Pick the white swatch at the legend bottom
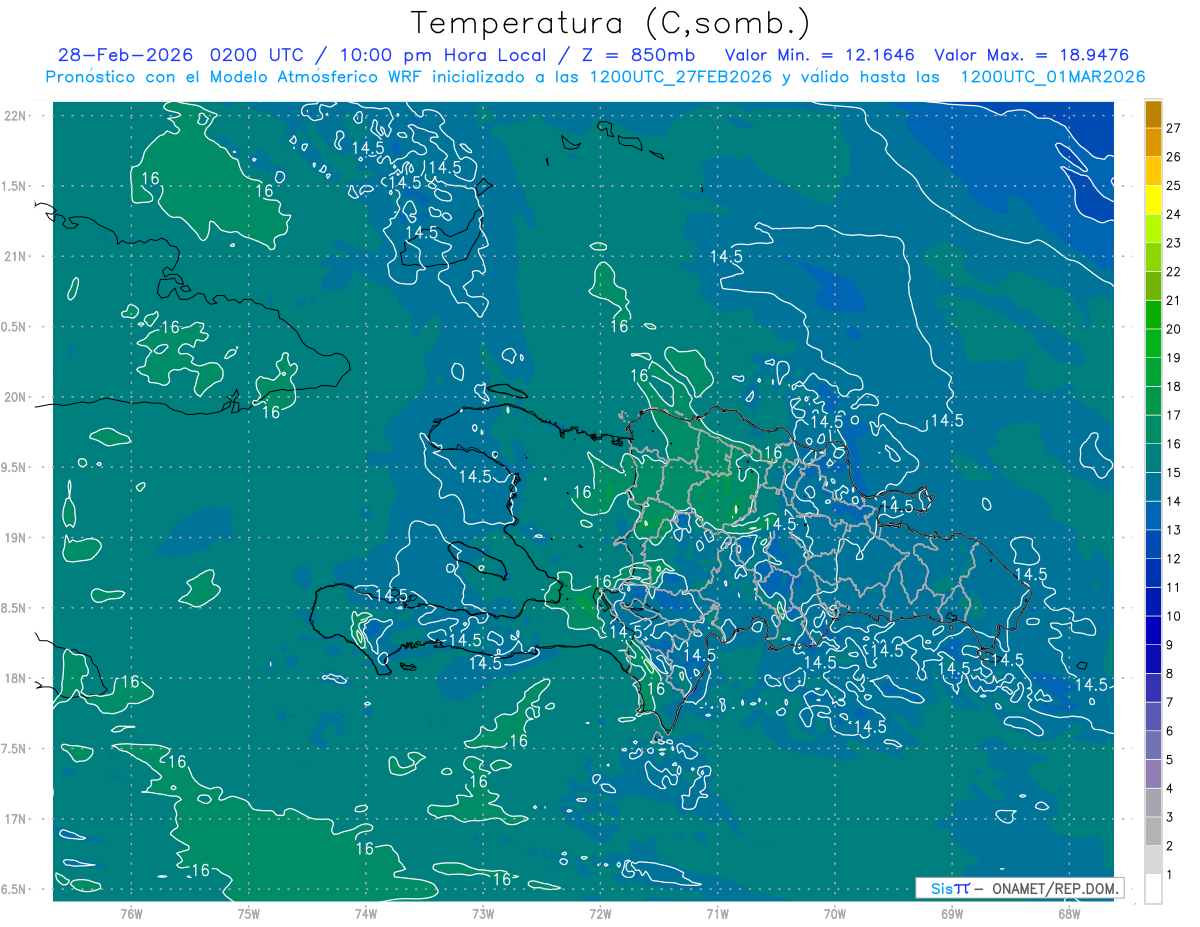 click(x=1153, y=888)
